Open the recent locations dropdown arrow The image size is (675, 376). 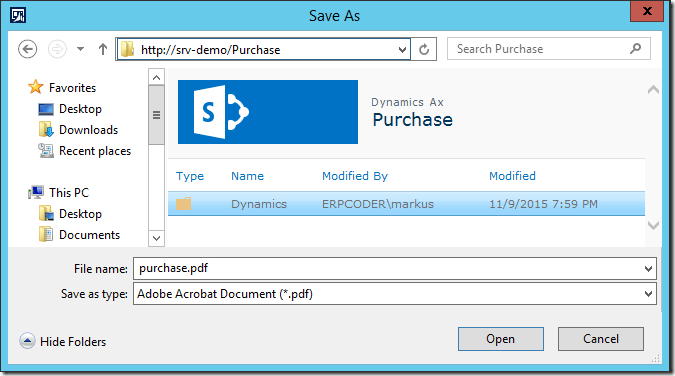click(81, 49)
